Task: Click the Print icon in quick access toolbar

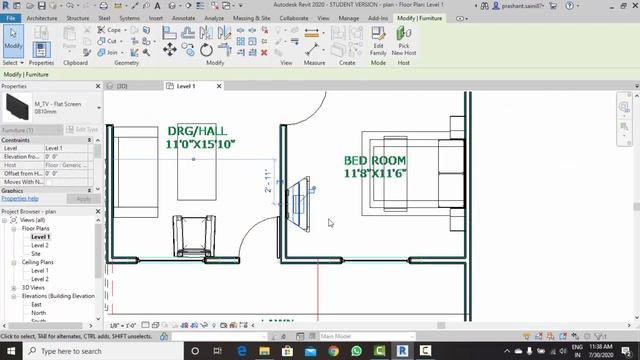Action: 104,6
